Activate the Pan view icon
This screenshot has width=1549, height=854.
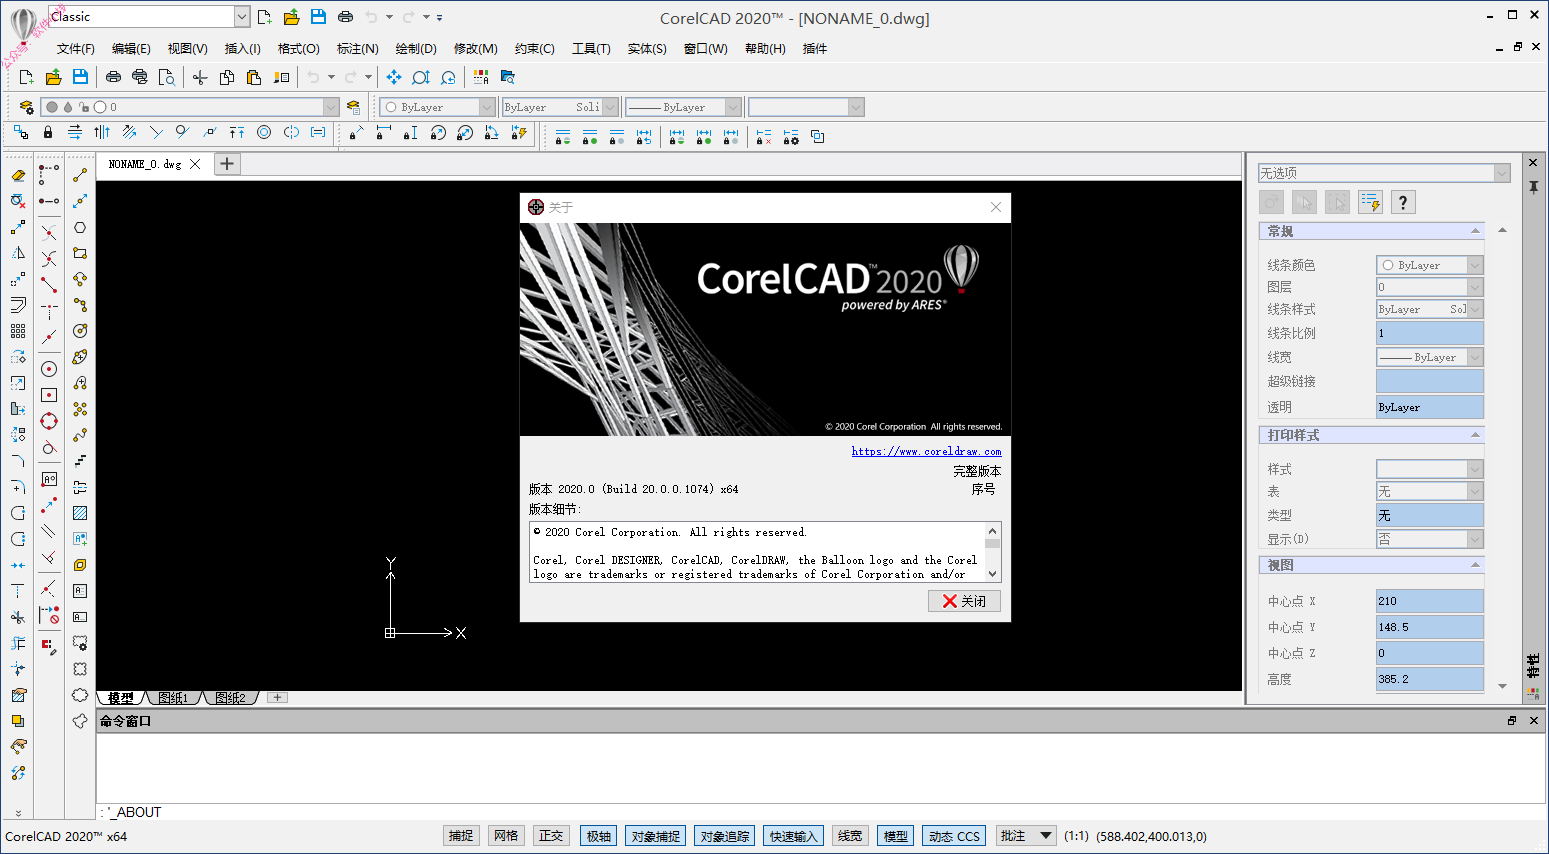click(x=394, y=77)
